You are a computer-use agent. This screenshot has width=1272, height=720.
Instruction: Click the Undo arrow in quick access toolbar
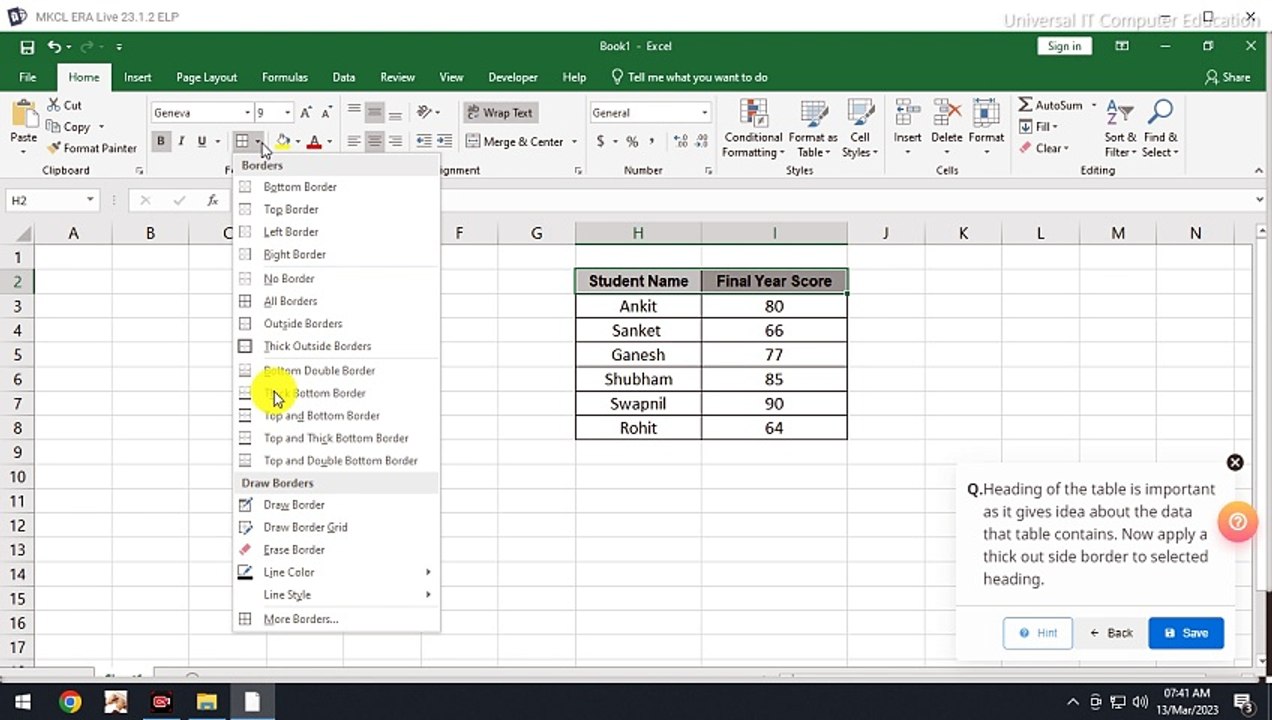(x=53, y=46)
